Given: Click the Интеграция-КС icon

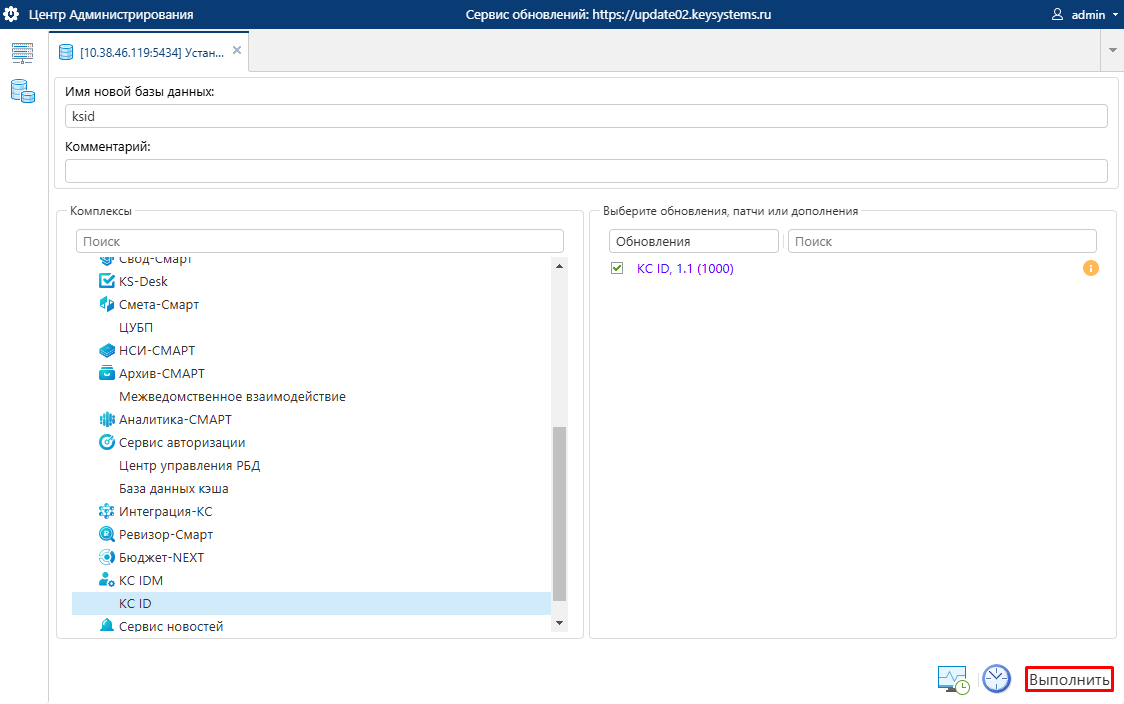Looking at the screenshot, I should [x=107, y=511].
